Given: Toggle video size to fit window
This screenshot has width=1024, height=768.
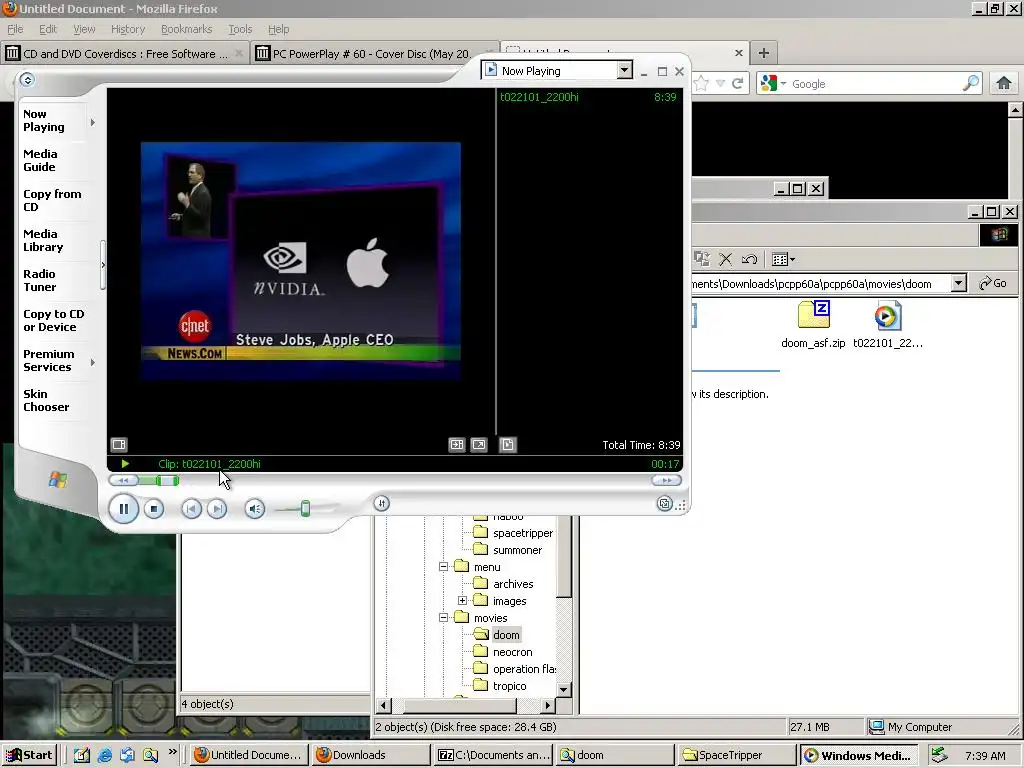Looking at the screenshot, I should [x=456, y=445].
